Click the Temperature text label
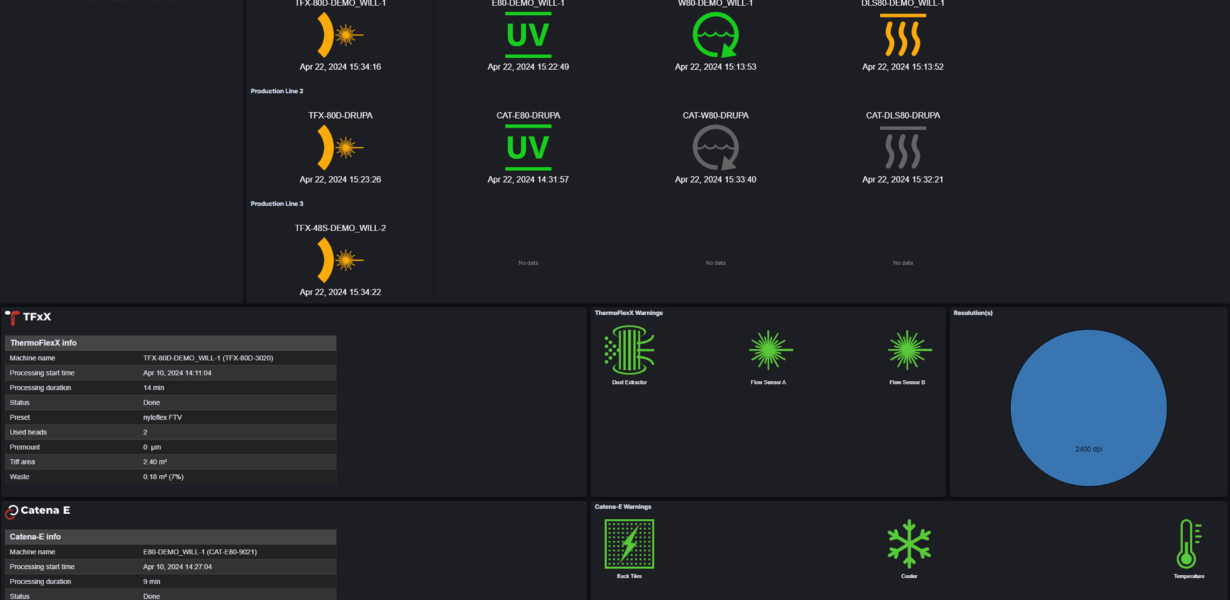 click(1188, 576)
